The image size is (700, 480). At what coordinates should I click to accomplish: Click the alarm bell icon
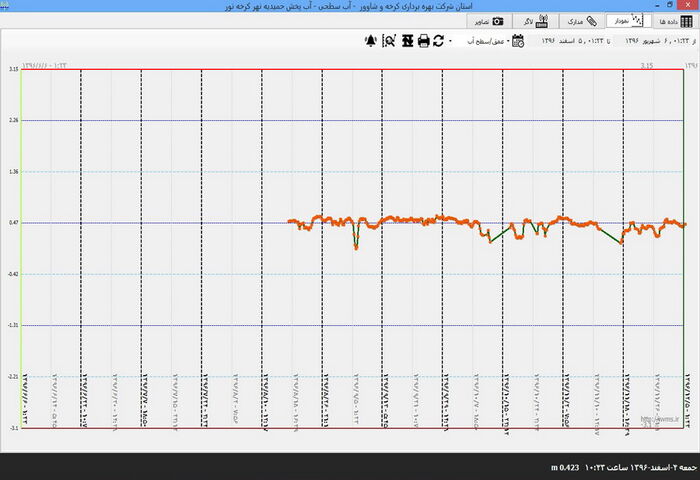coord(371,41)
